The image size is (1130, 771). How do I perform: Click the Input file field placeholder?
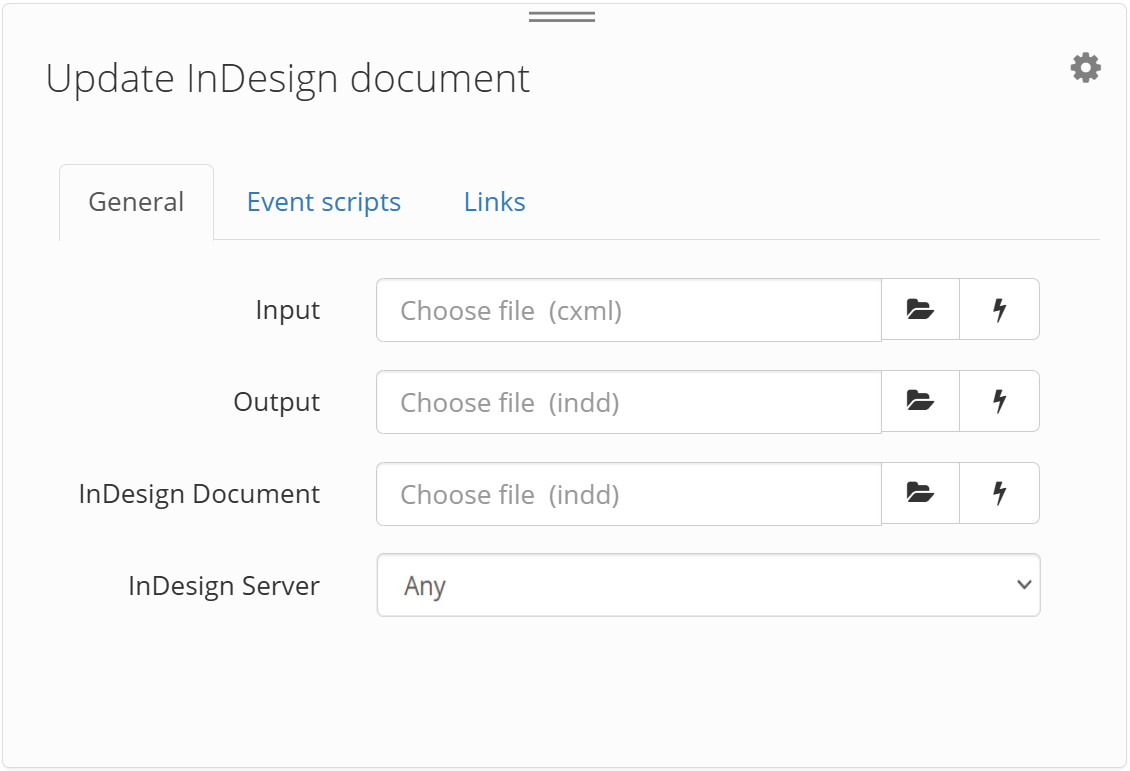coord(628,309)
